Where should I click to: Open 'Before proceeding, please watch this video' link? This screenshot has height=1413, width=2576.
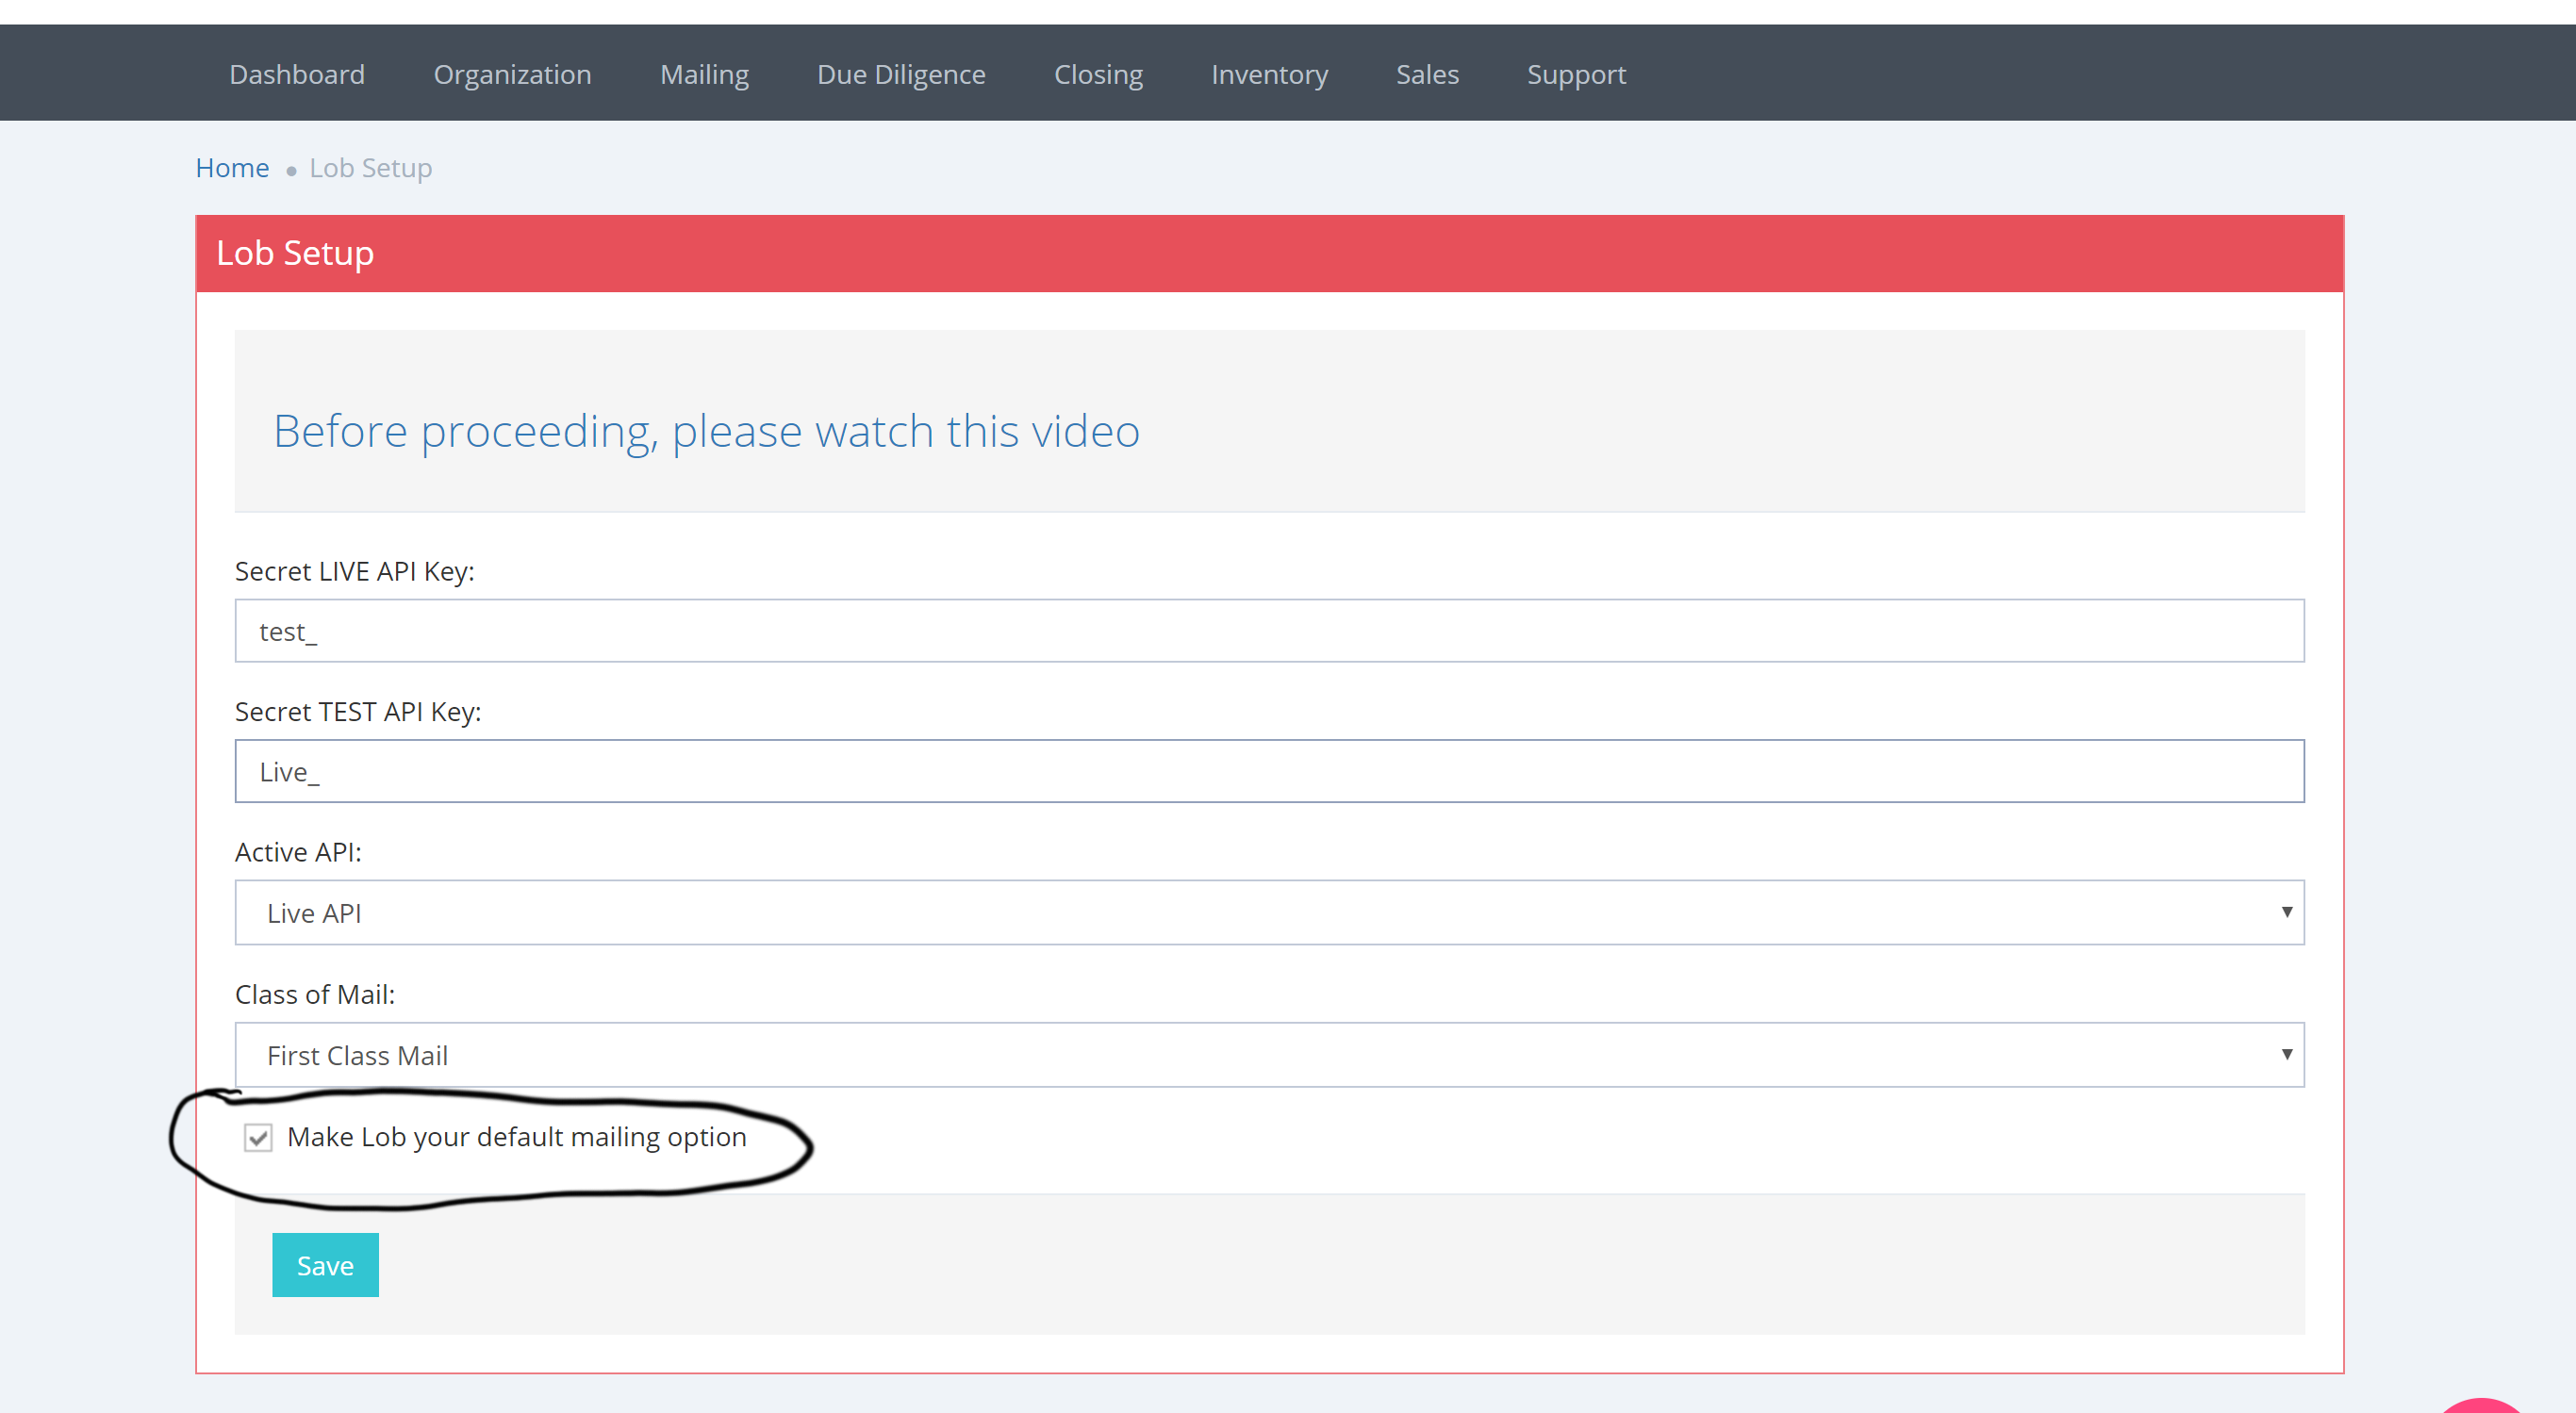(x=706, y=431)
